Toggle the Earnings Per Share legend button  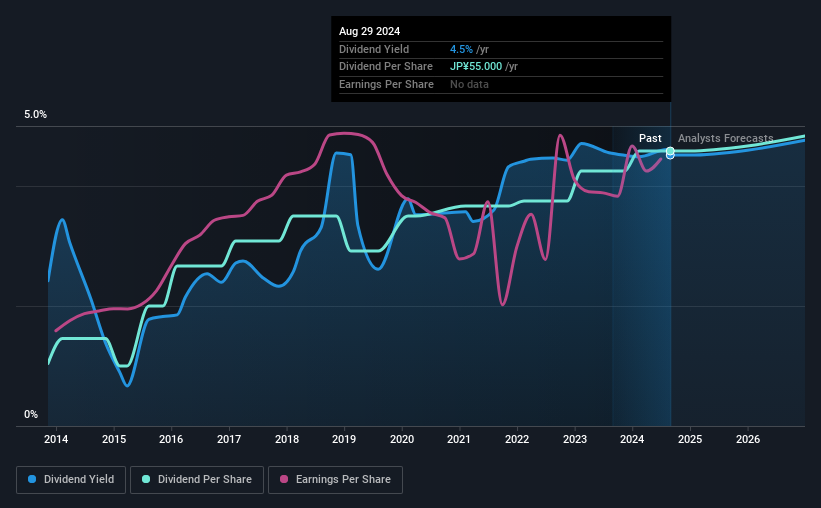335,480
